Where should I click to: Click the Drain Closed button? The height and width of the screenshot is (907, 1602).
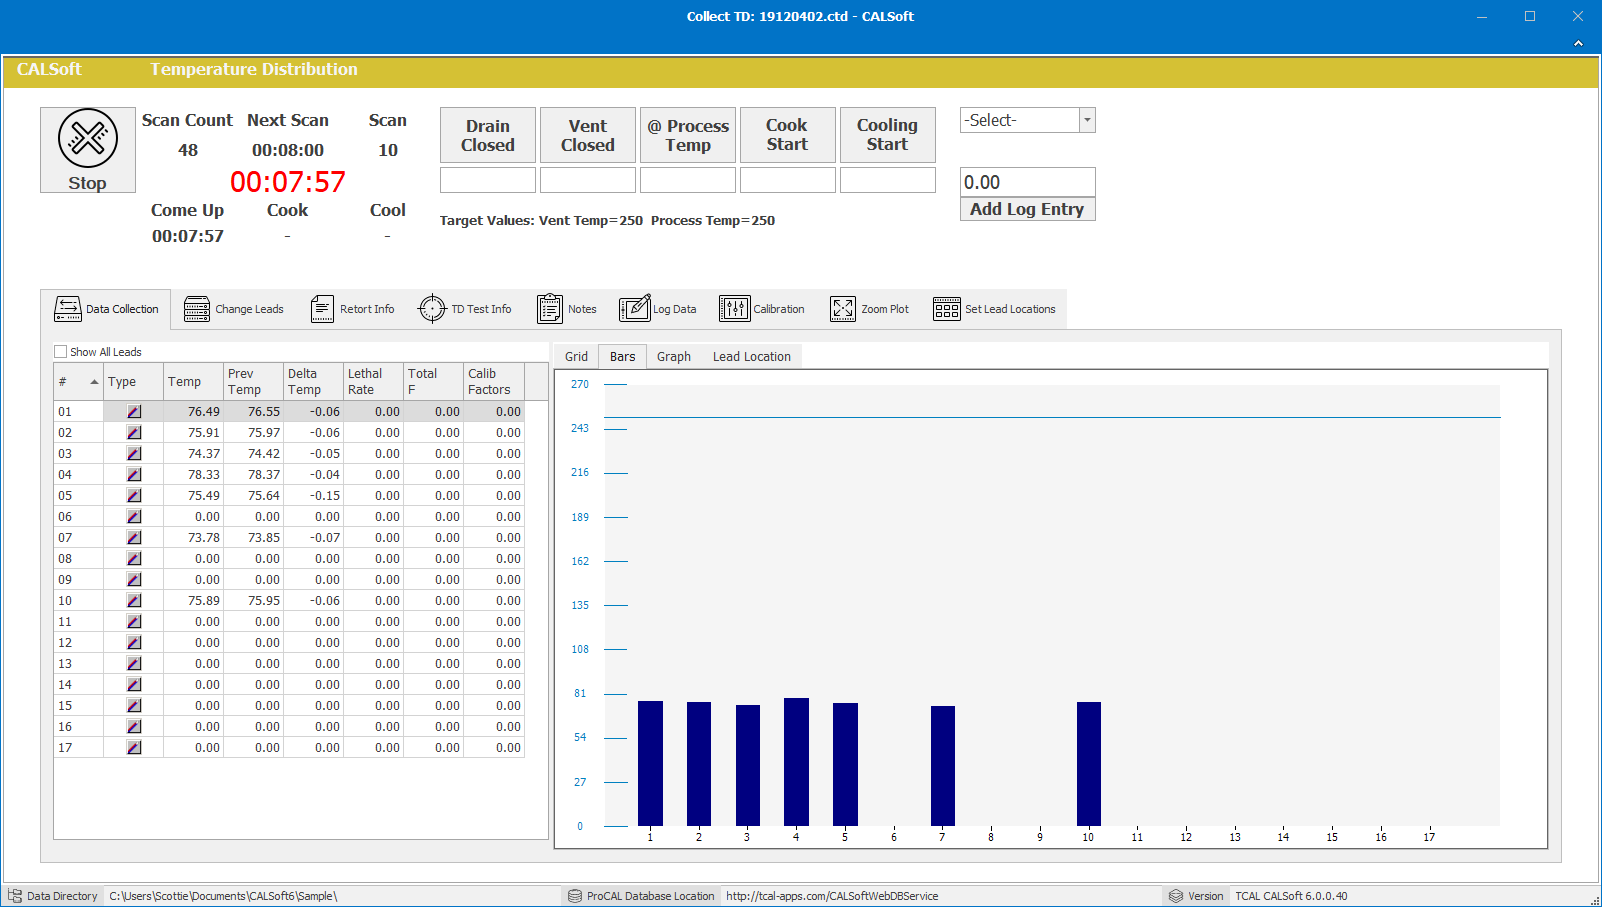tap(488, 135)
